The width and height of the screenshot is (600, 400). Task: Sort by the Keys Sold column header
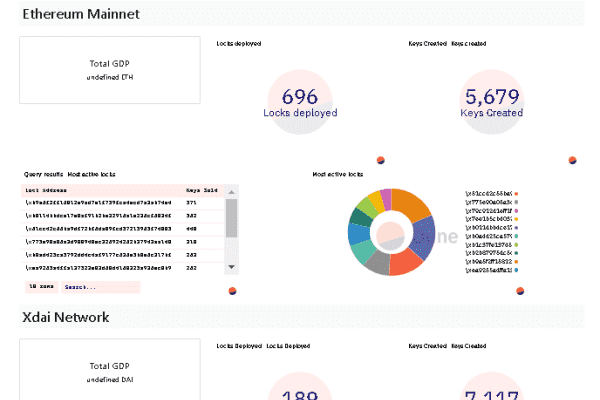click(202, 190)
